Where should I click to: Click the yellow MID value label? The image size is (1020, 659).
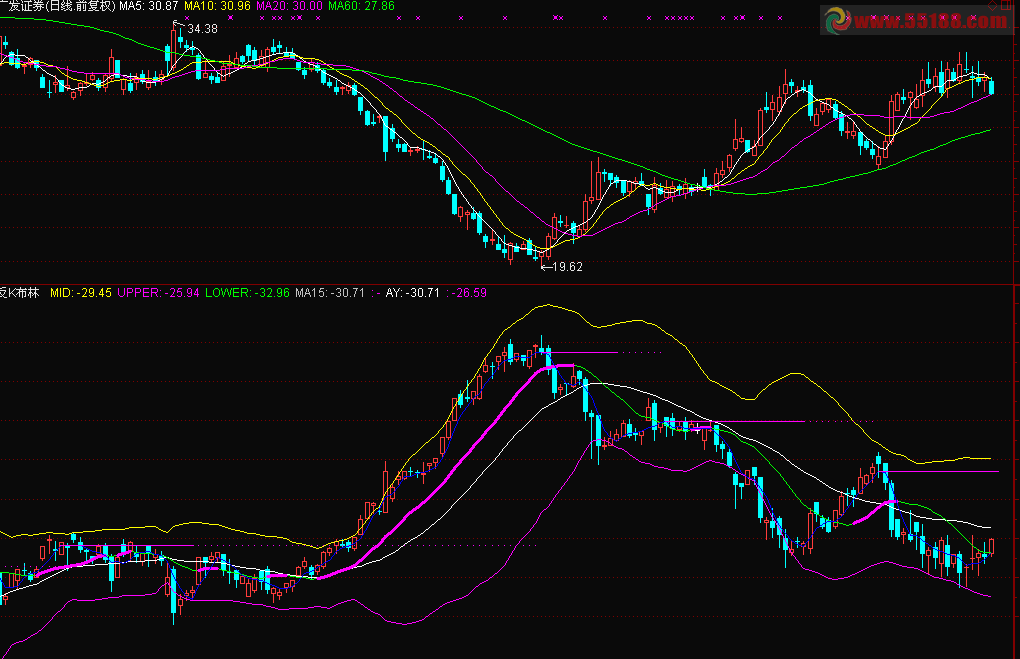[x=81, y=293]
